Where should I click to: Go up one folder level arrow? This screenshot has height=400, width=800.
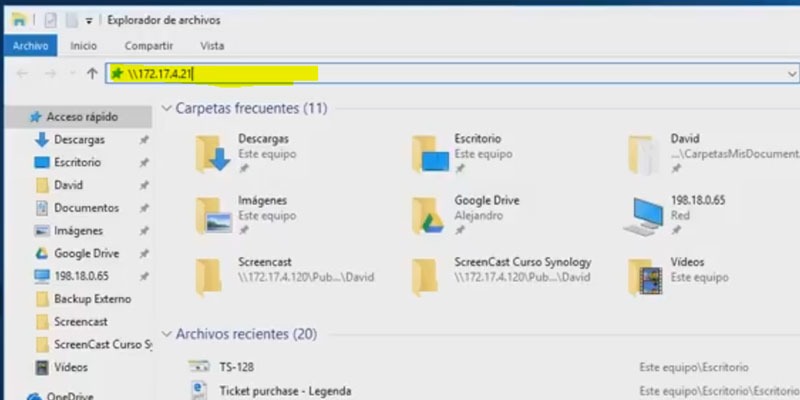(x=92, y=74)
